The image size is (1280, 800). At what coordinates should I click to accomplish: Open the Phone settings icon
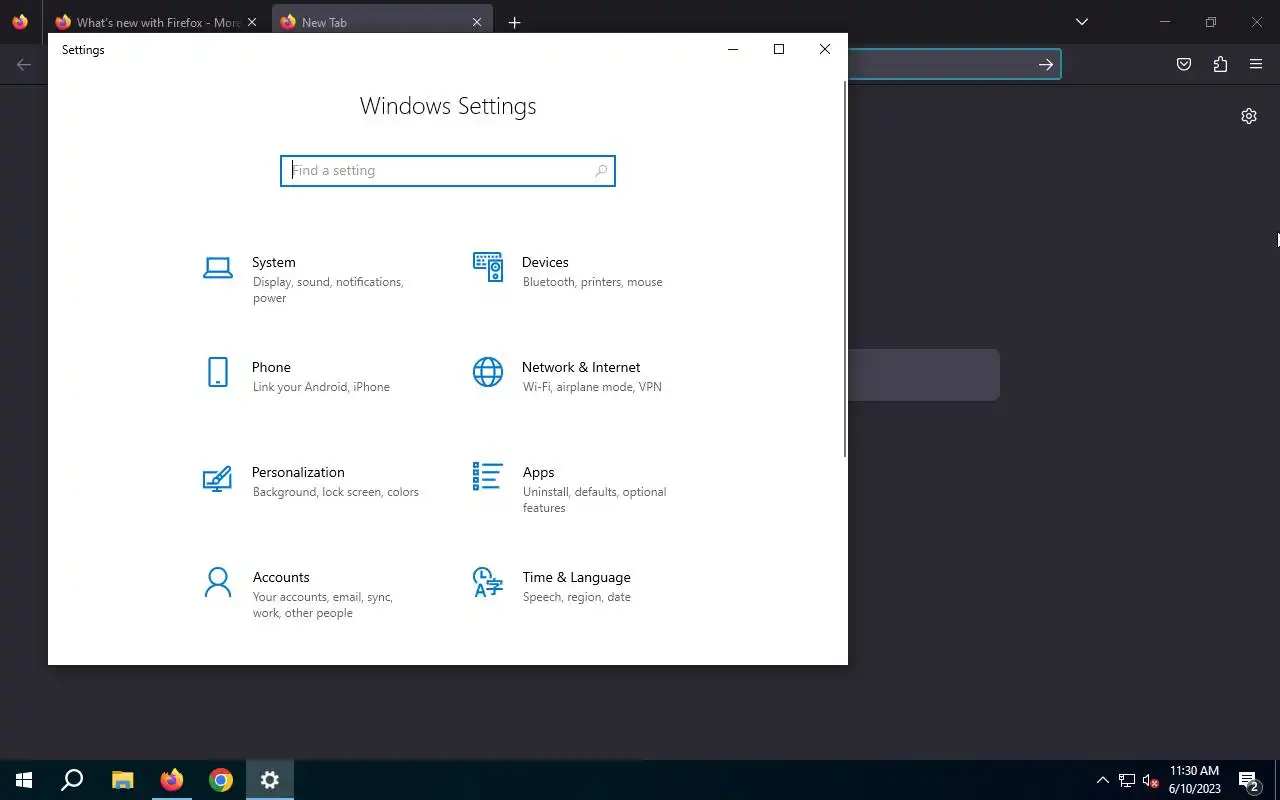tap(218, 372)
